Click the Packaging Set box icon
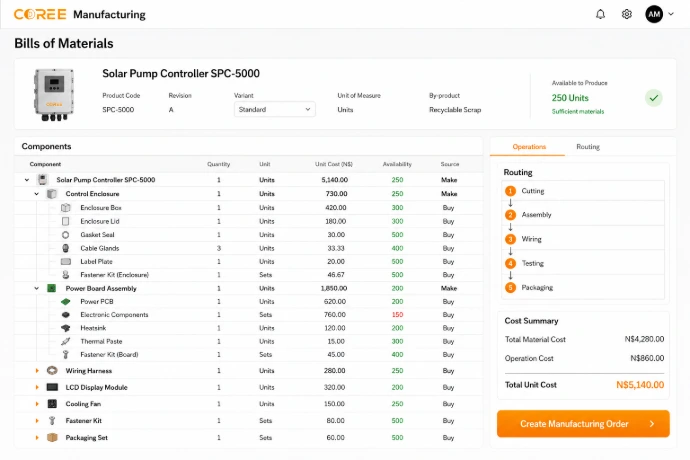Screen dimensions: 690x460 click(52, 438)
